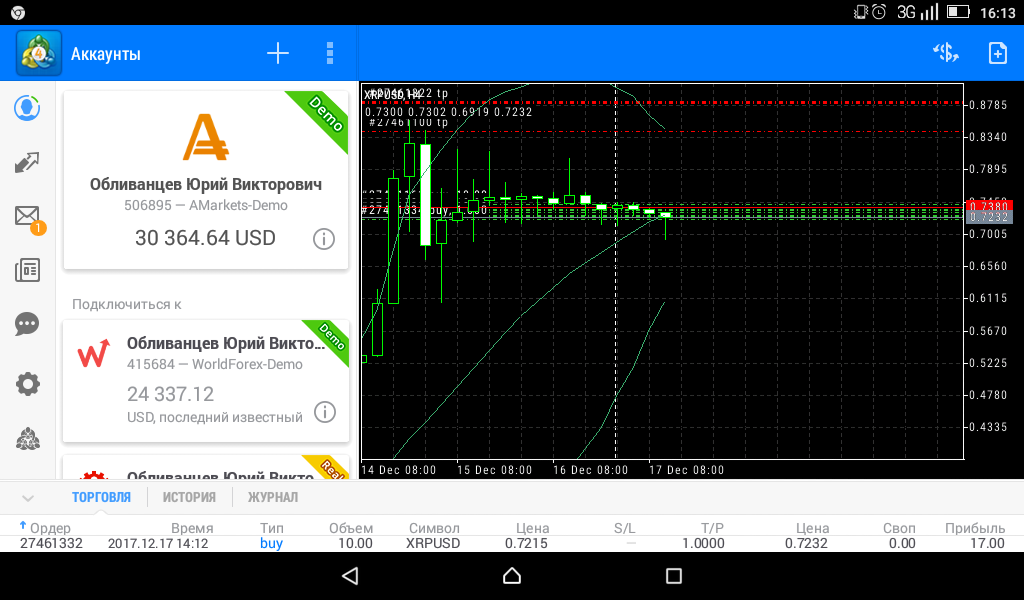
Task: Open the community sidebar icon at bottom
Action: [27, 439]
